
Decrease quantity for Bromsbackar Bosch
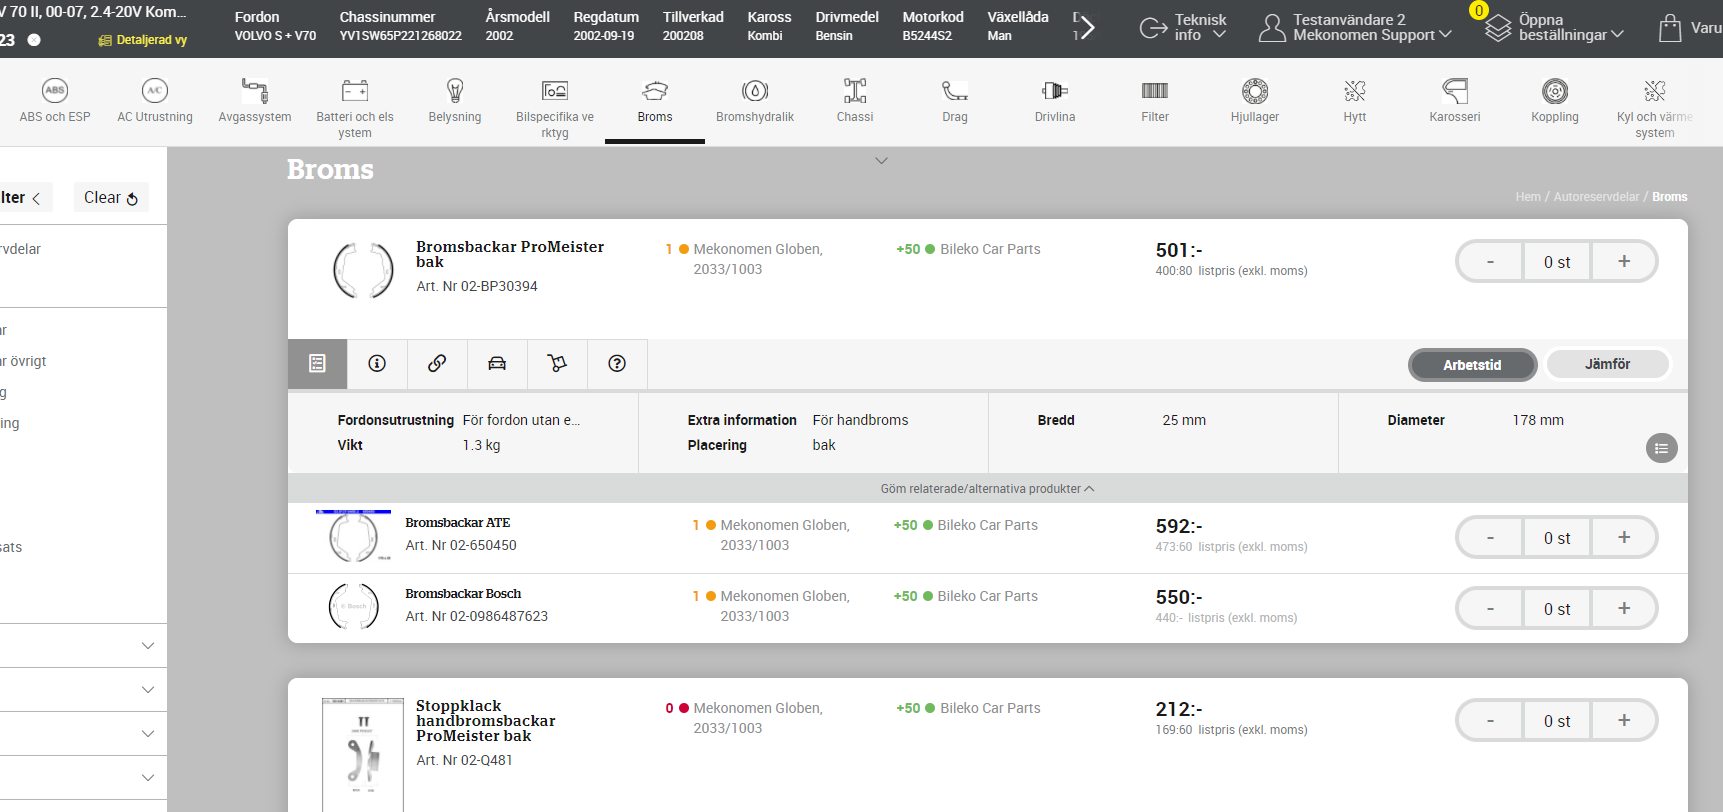point(1490,609)
